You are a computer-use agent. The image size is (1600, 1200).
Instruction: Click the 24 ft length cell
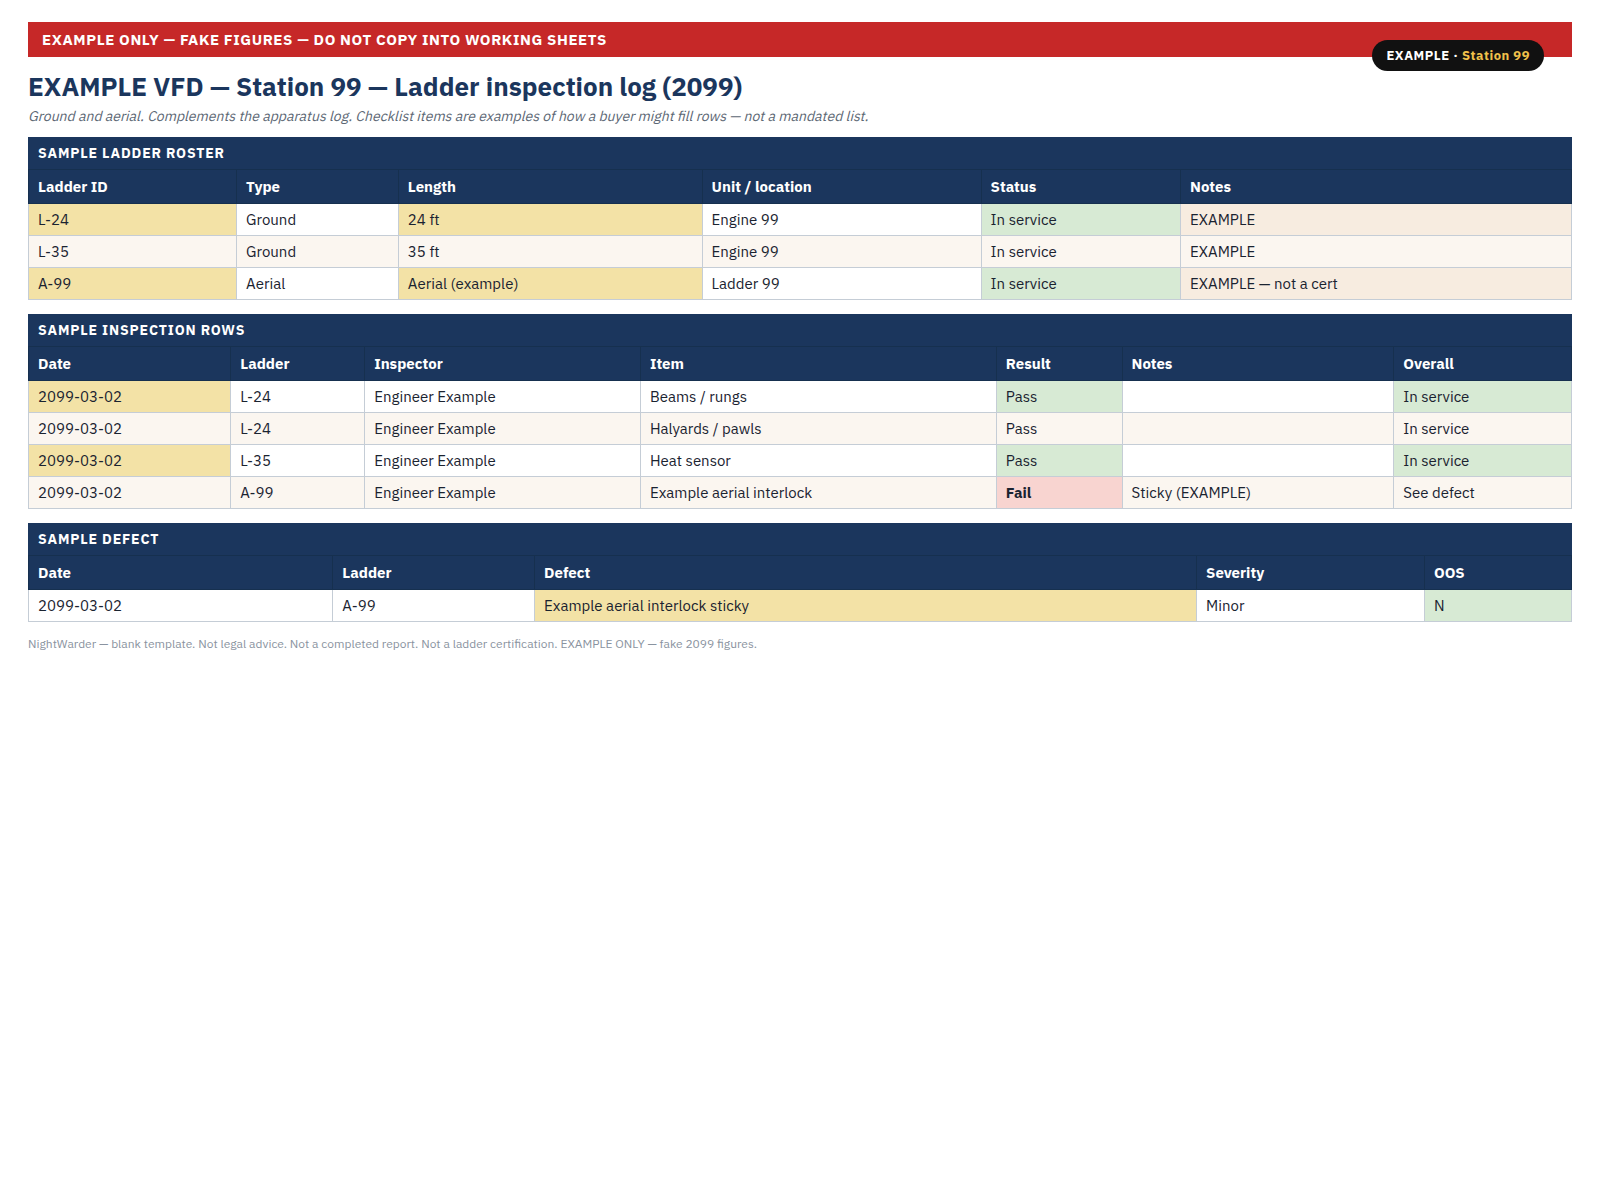click(x=550, y=220)
